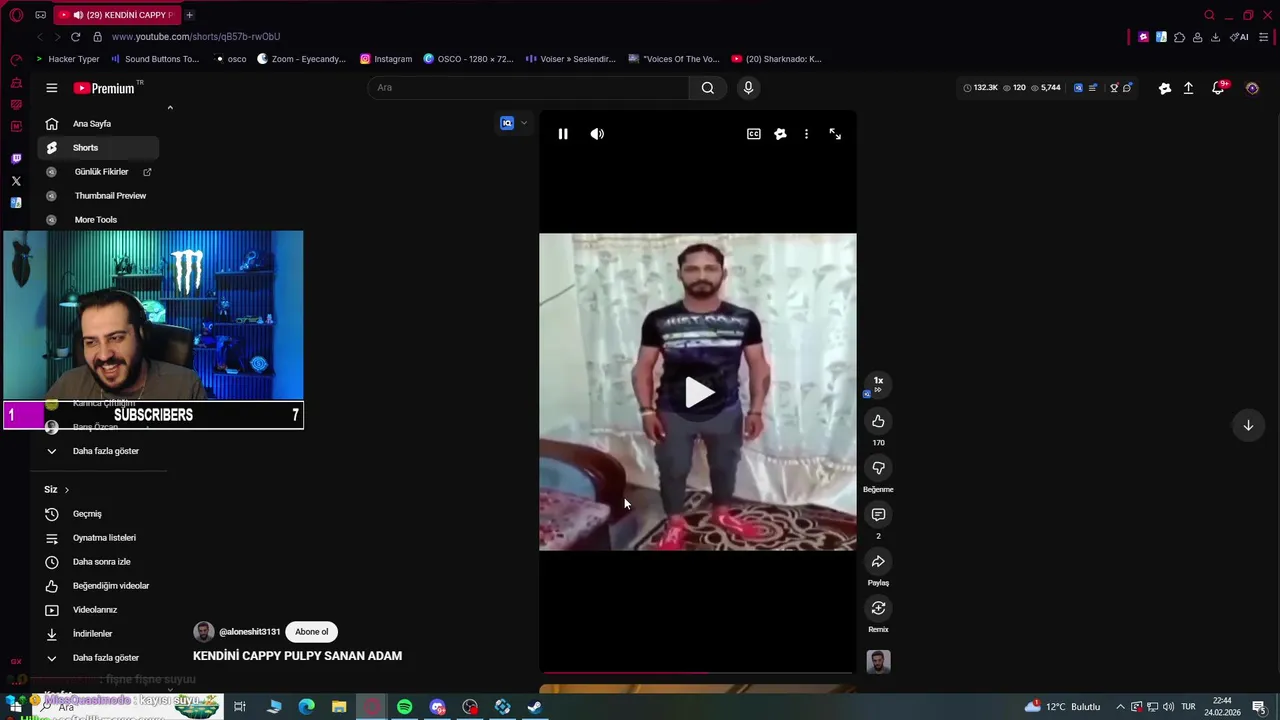Open the Opera menu logo
The width and height of the screenshot is (1280, 720).
tap(16, 15)
